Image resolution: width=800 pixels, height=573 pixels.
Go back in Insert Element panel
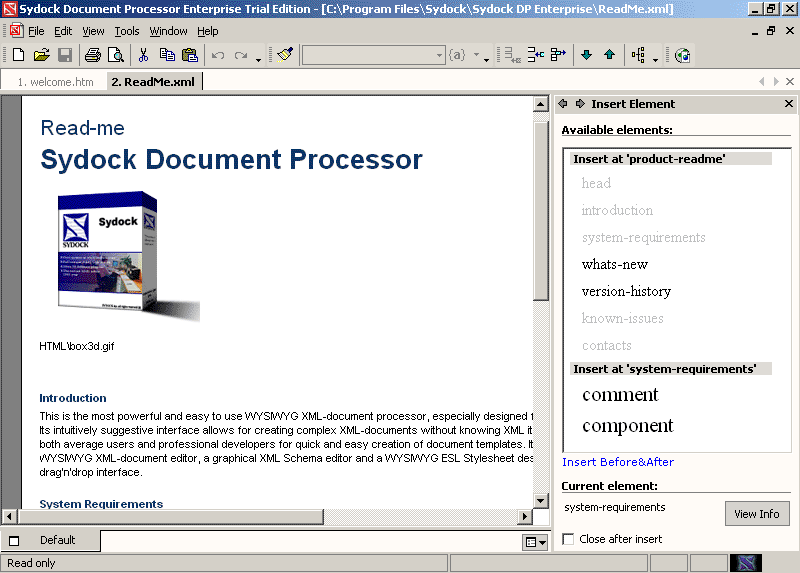pos(563,104)
